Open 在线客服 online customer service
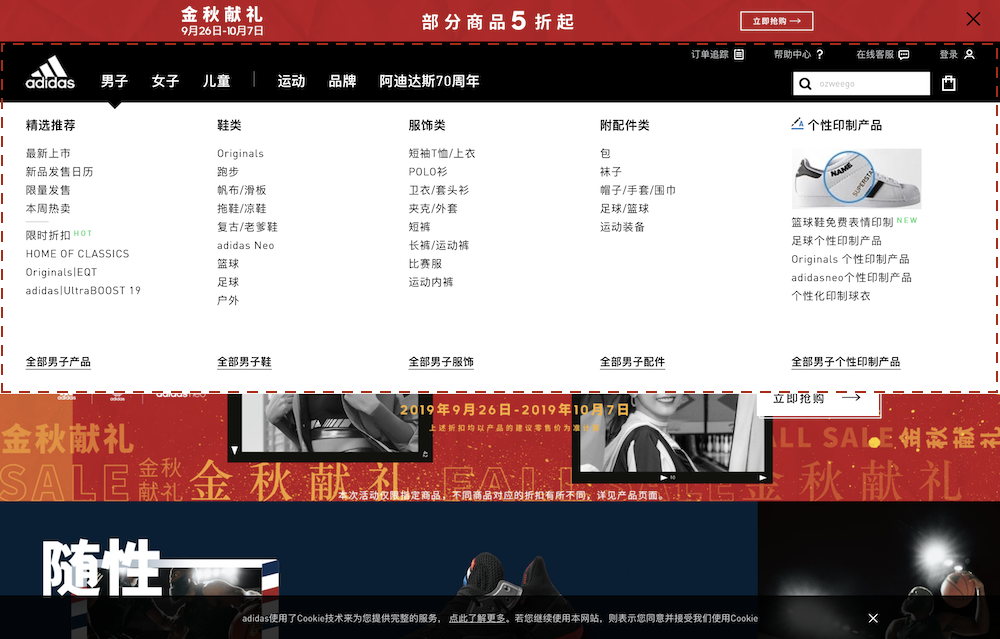The image size is (1000, 639). (x=883, y=54)
